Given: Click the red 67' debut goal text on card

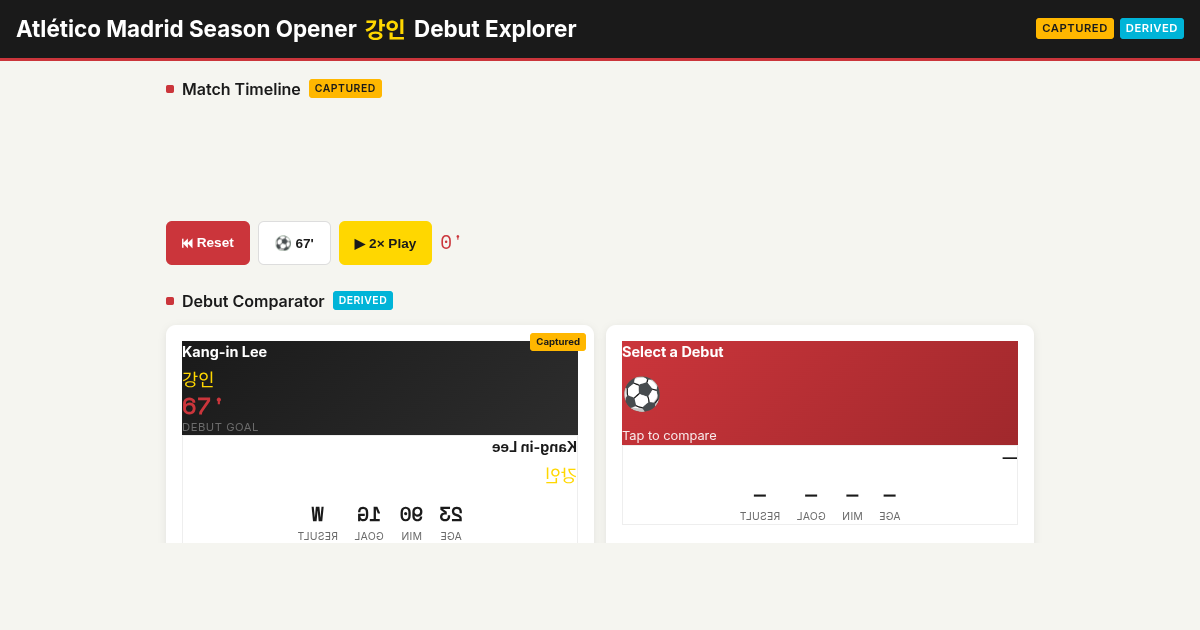Looking at the screenshot, I should point(202,407).
